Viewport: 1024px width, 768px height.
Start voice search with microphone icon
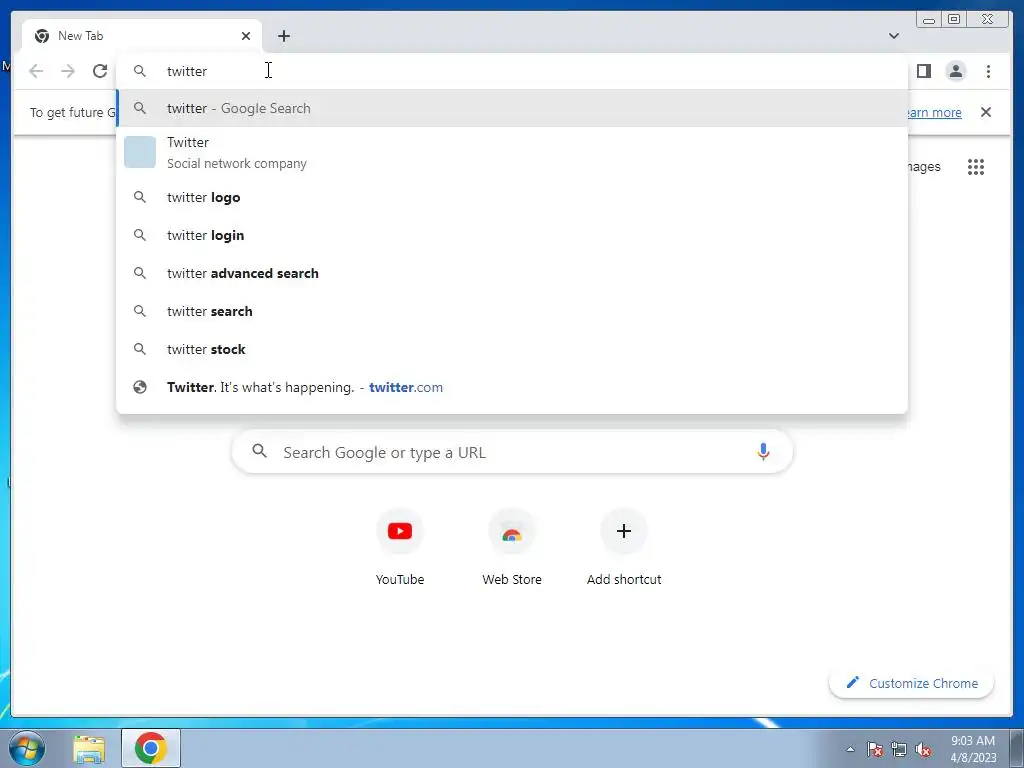763,451
